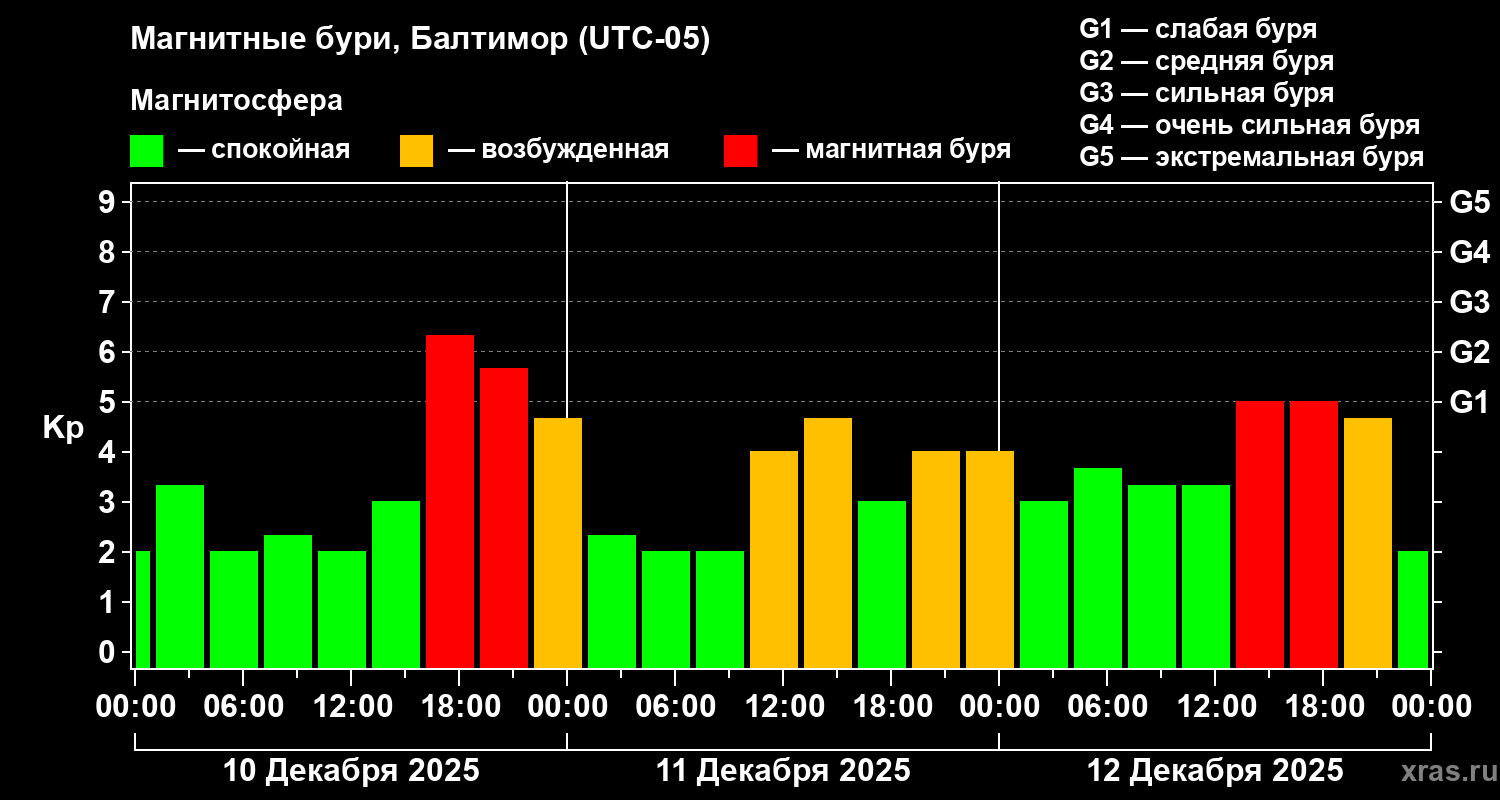Click the second red bar on 12 December
The image size is (1500, 800).
(1314, 534)
